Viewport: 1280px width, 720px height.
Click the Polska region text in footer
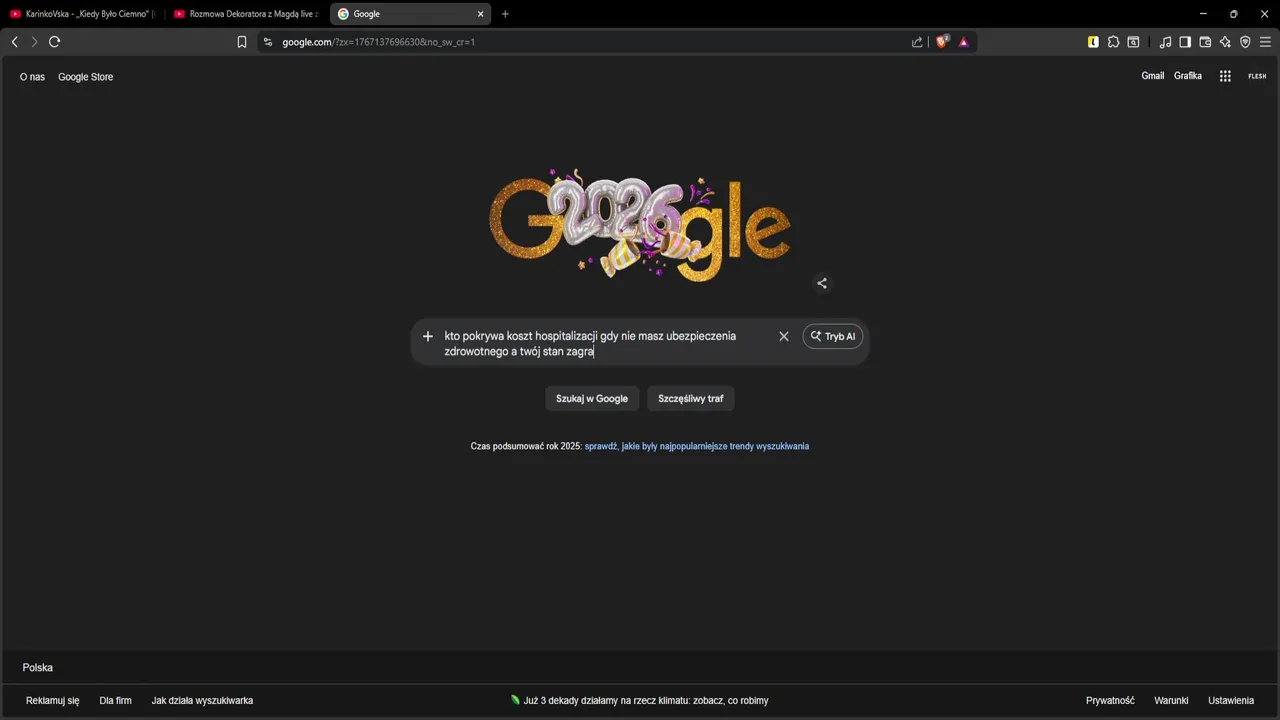pyautogui.click(x=38, y=668)
